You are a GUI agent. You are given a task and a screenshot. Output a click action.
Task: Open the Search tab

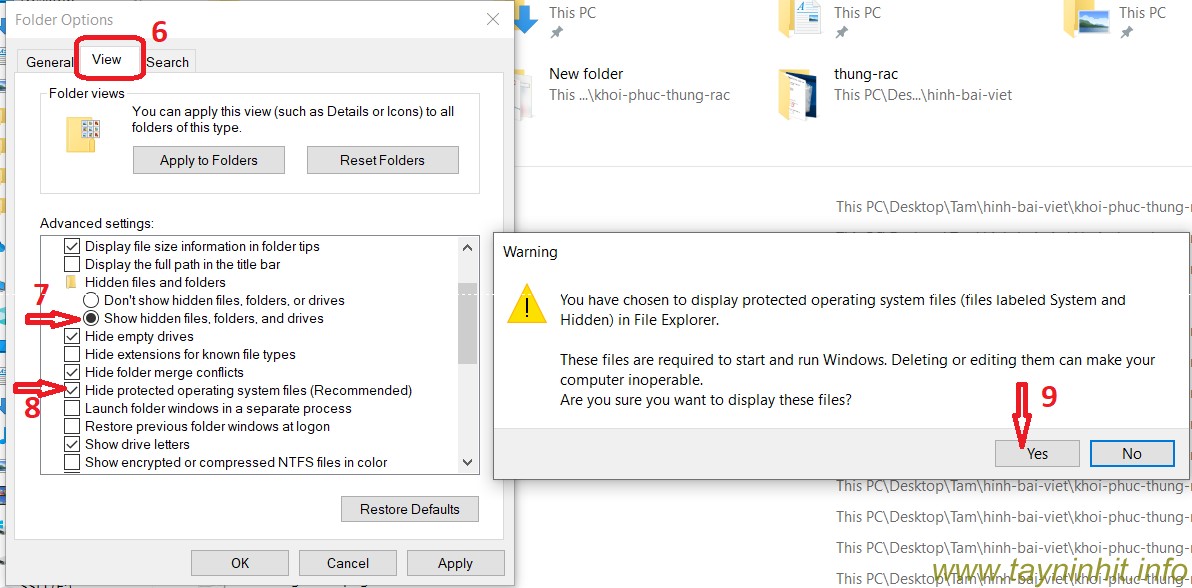[x=167, y=62]
